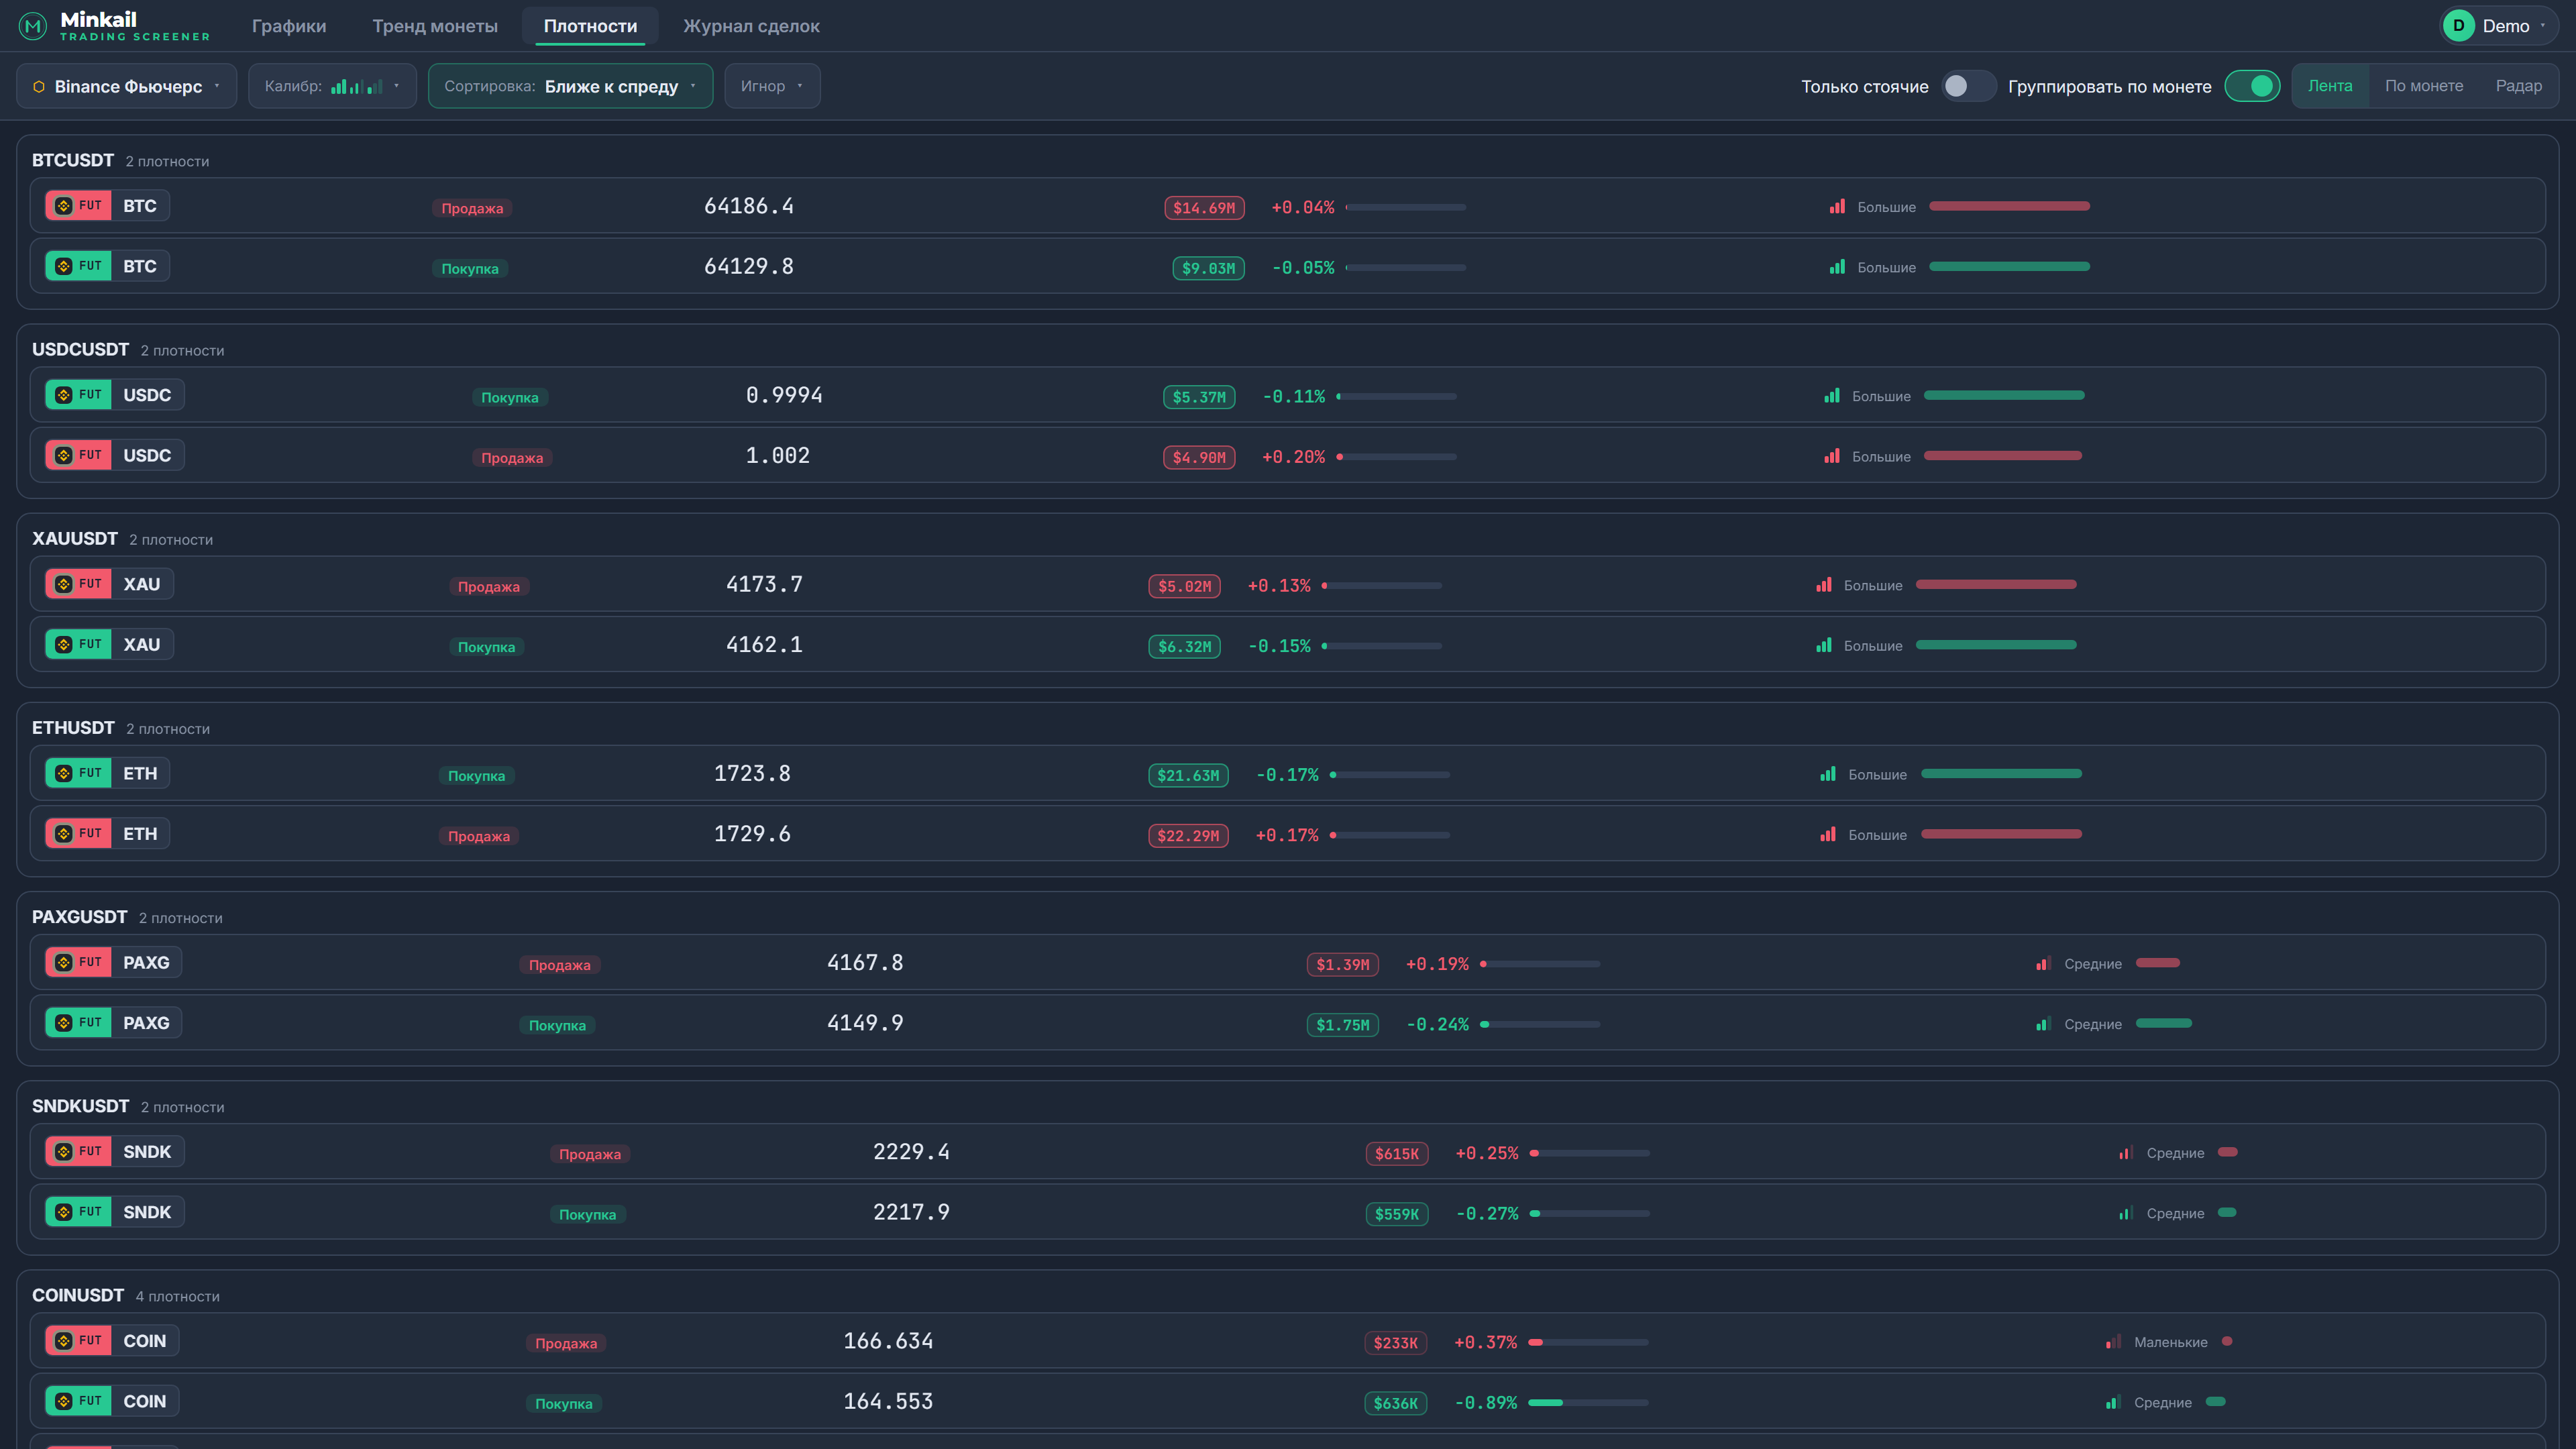2576x1449 pixels.
Task: Click the Minkail logo icon
Action: point(33,26)
